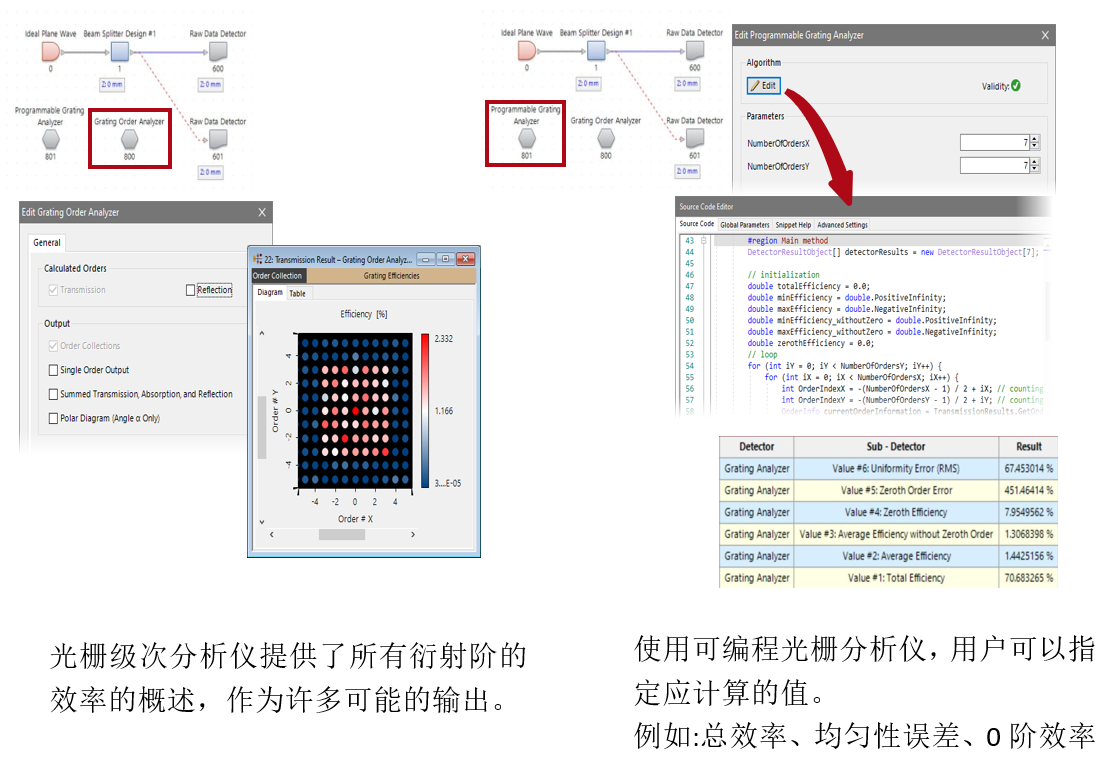Enable the Reflection checkbox

191,290
